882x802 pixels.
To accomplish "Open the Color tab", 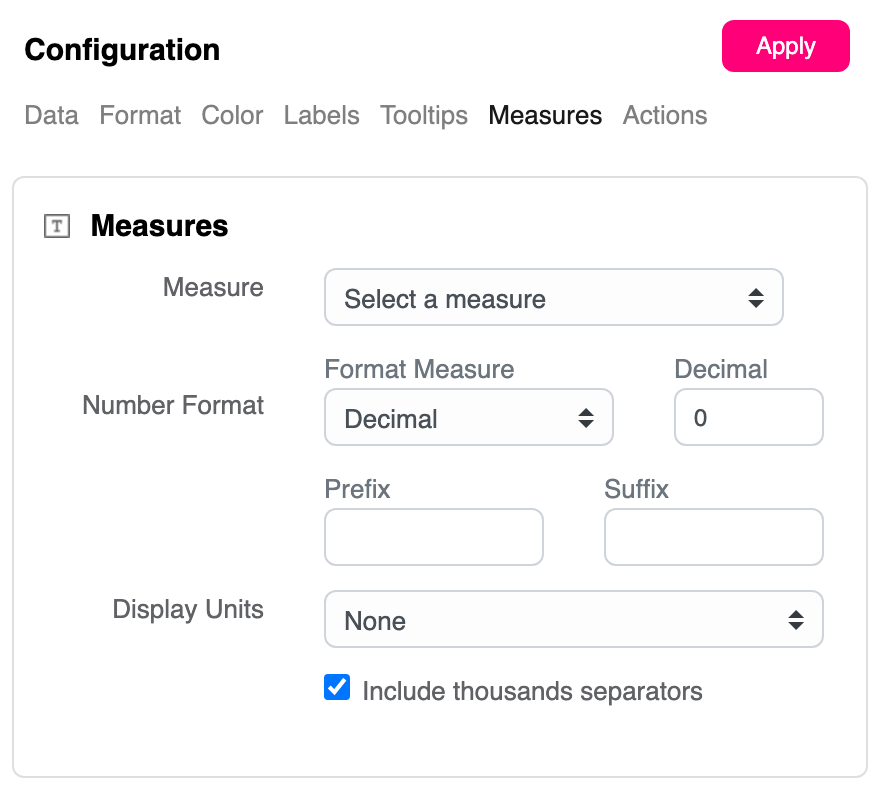I will point(232,116).
